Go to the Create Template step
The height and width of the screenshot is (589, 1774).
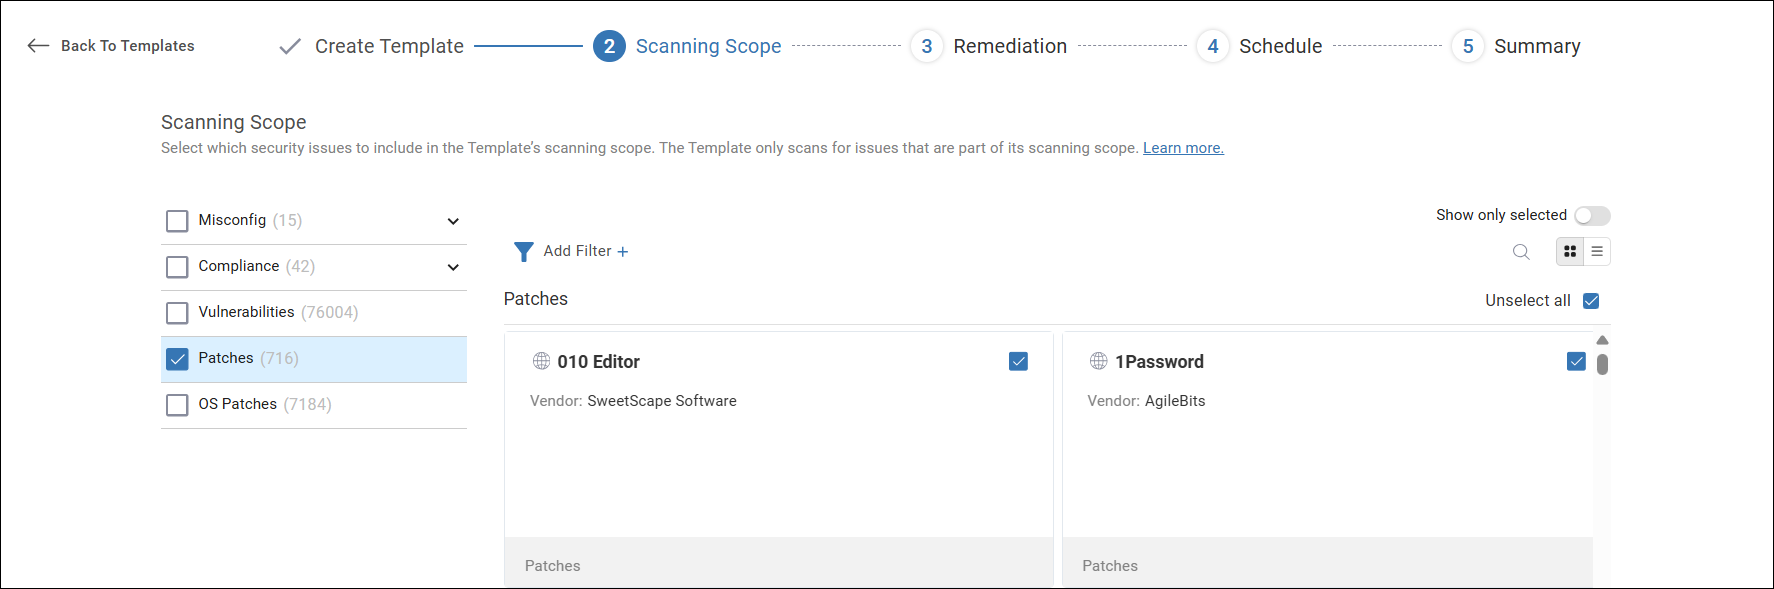pos(389,46)
